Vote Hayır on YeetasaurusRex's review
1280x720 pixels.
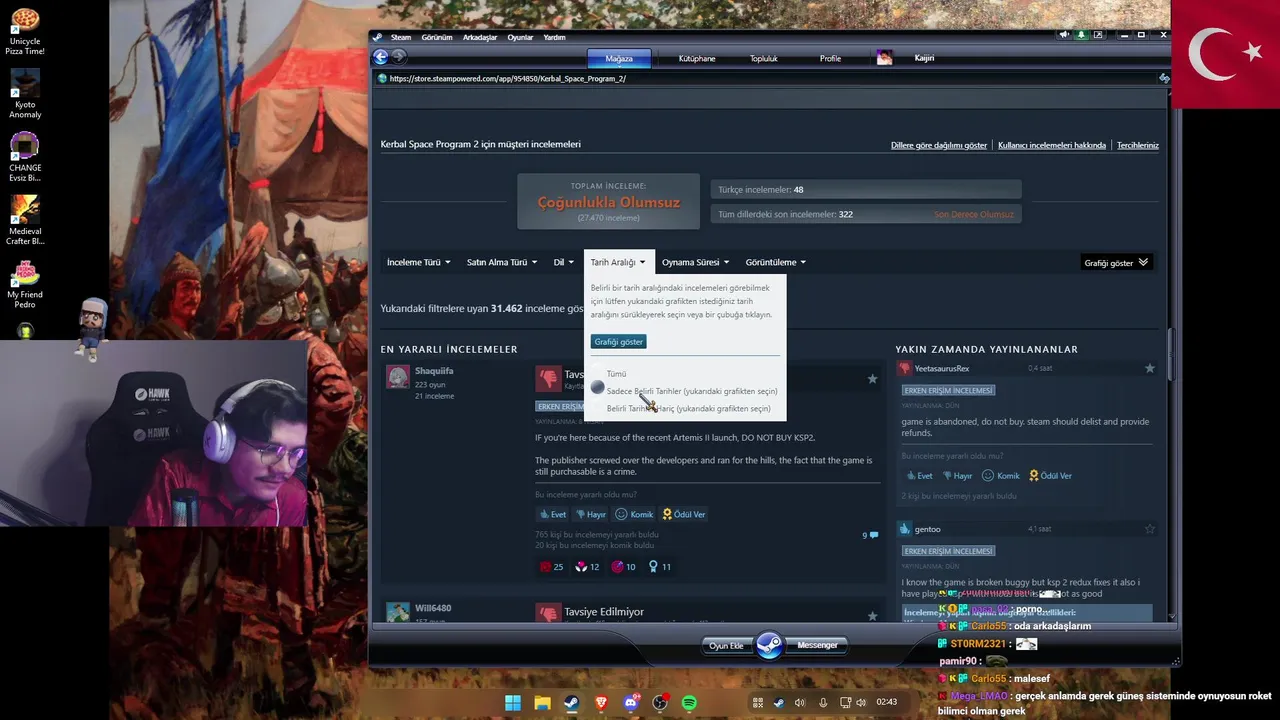tap(958, 476)
